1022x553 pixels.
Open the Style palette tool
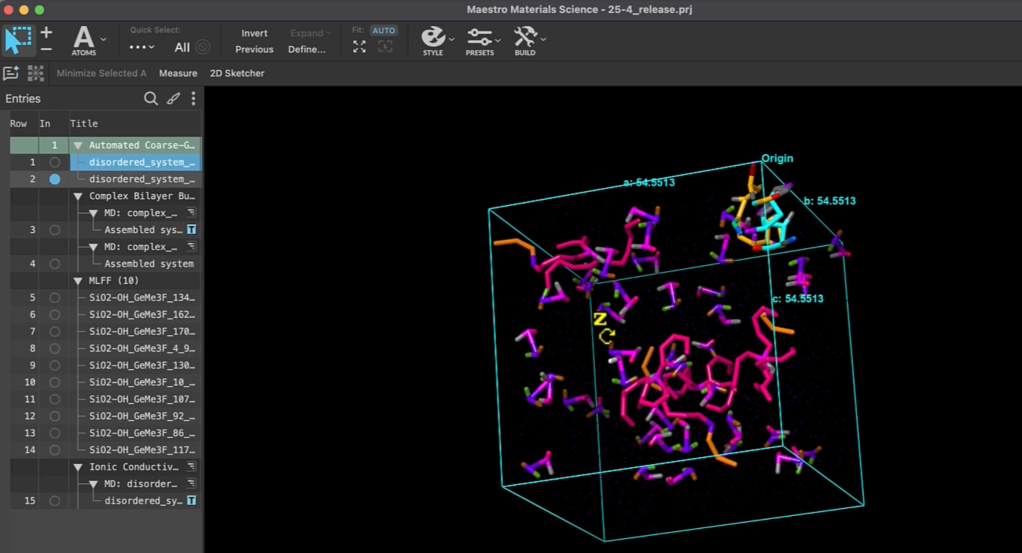[433, 40]
